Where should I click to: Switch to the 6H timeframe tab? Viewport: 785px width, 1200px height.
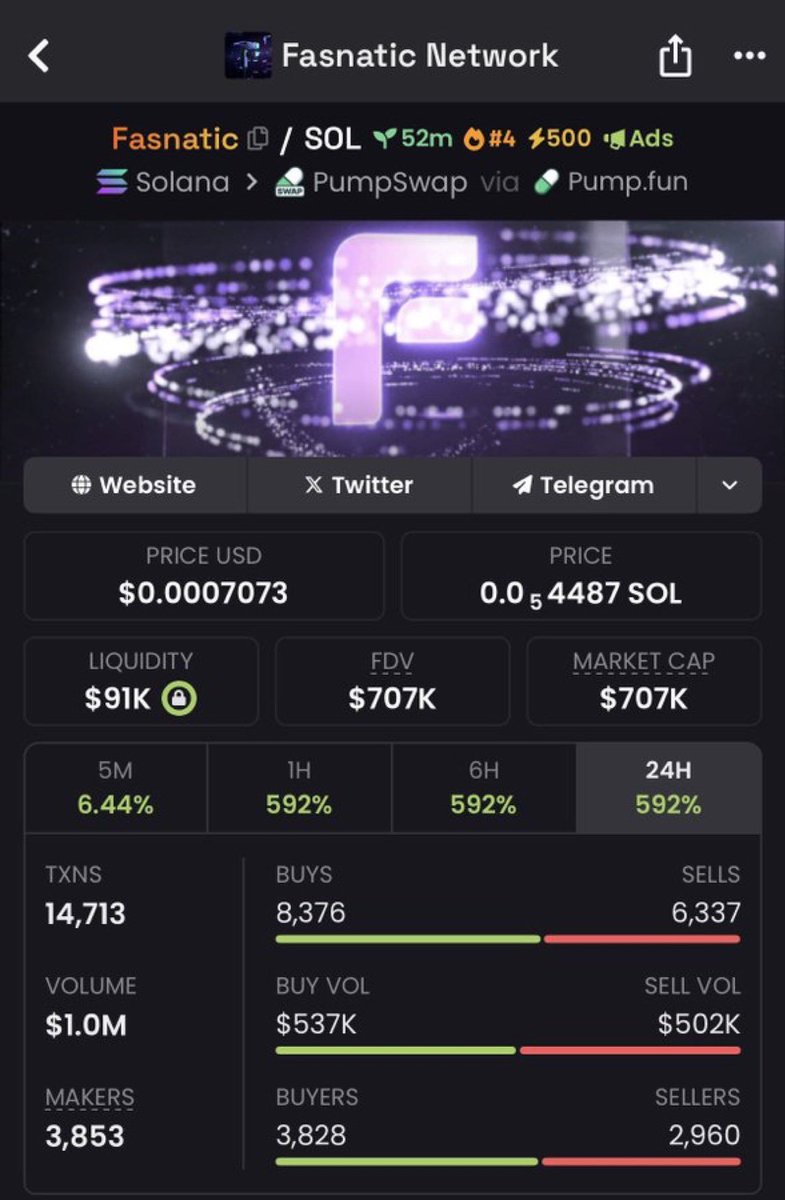pos(484,788)
